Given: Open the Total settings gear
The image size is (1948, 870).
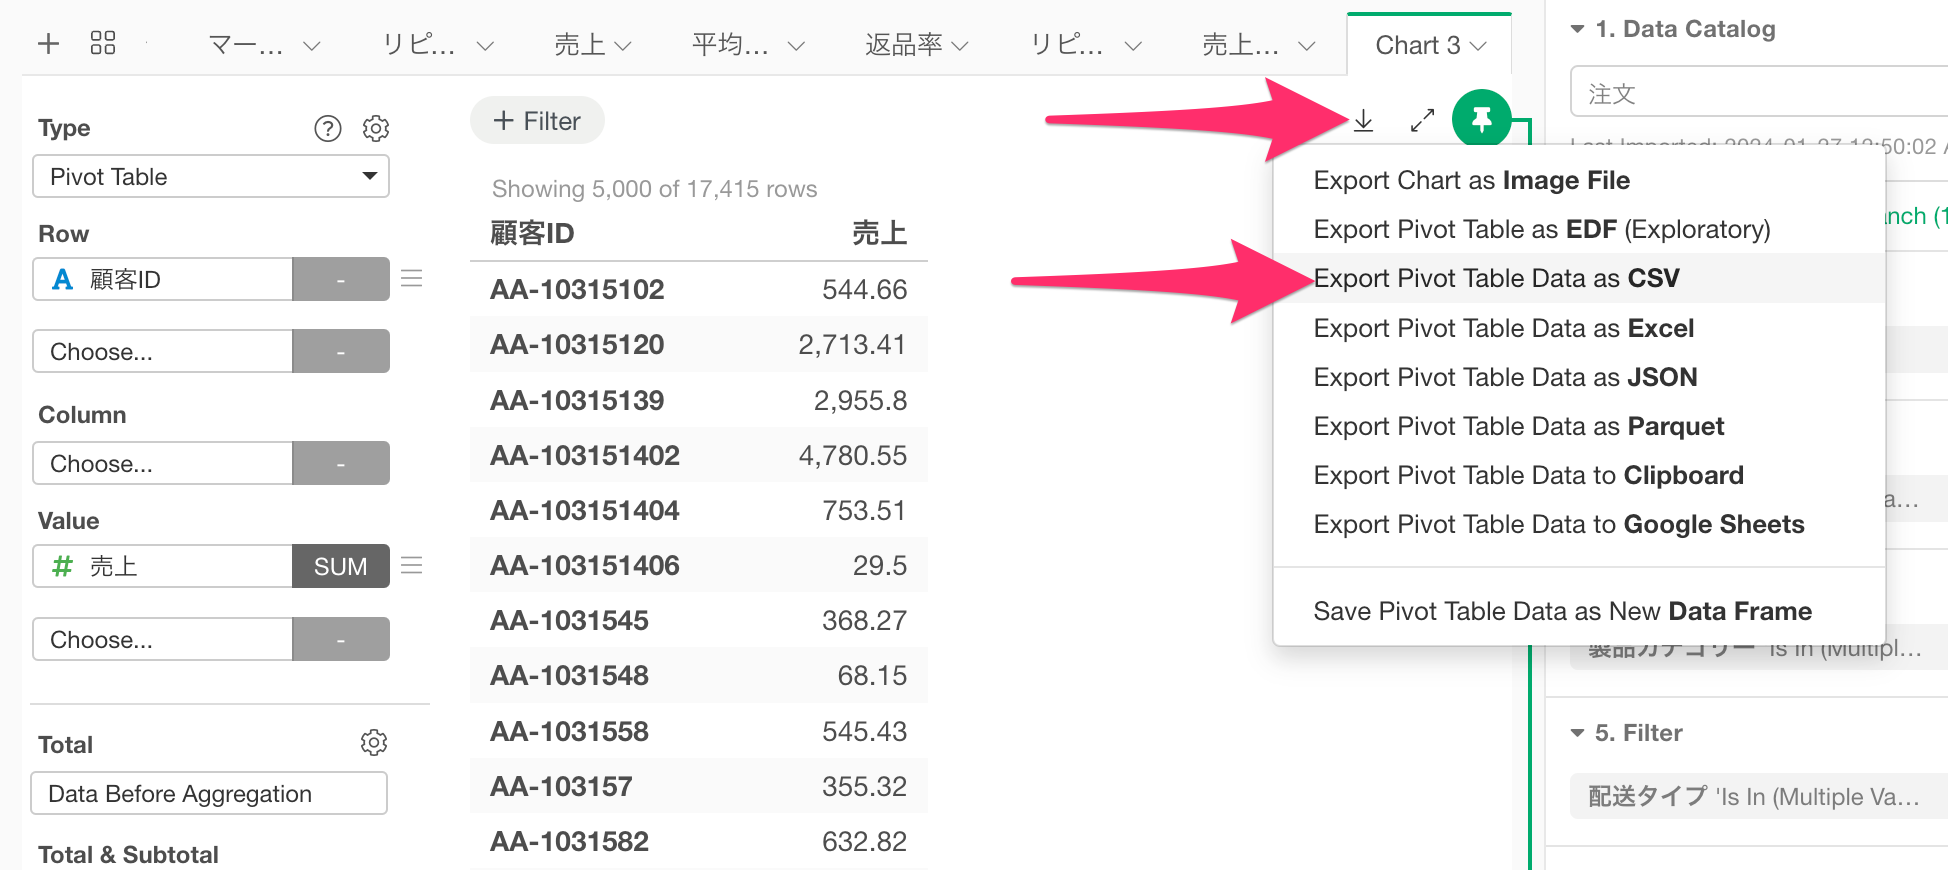Looking at the screenshot, I should tap(374, 743).
